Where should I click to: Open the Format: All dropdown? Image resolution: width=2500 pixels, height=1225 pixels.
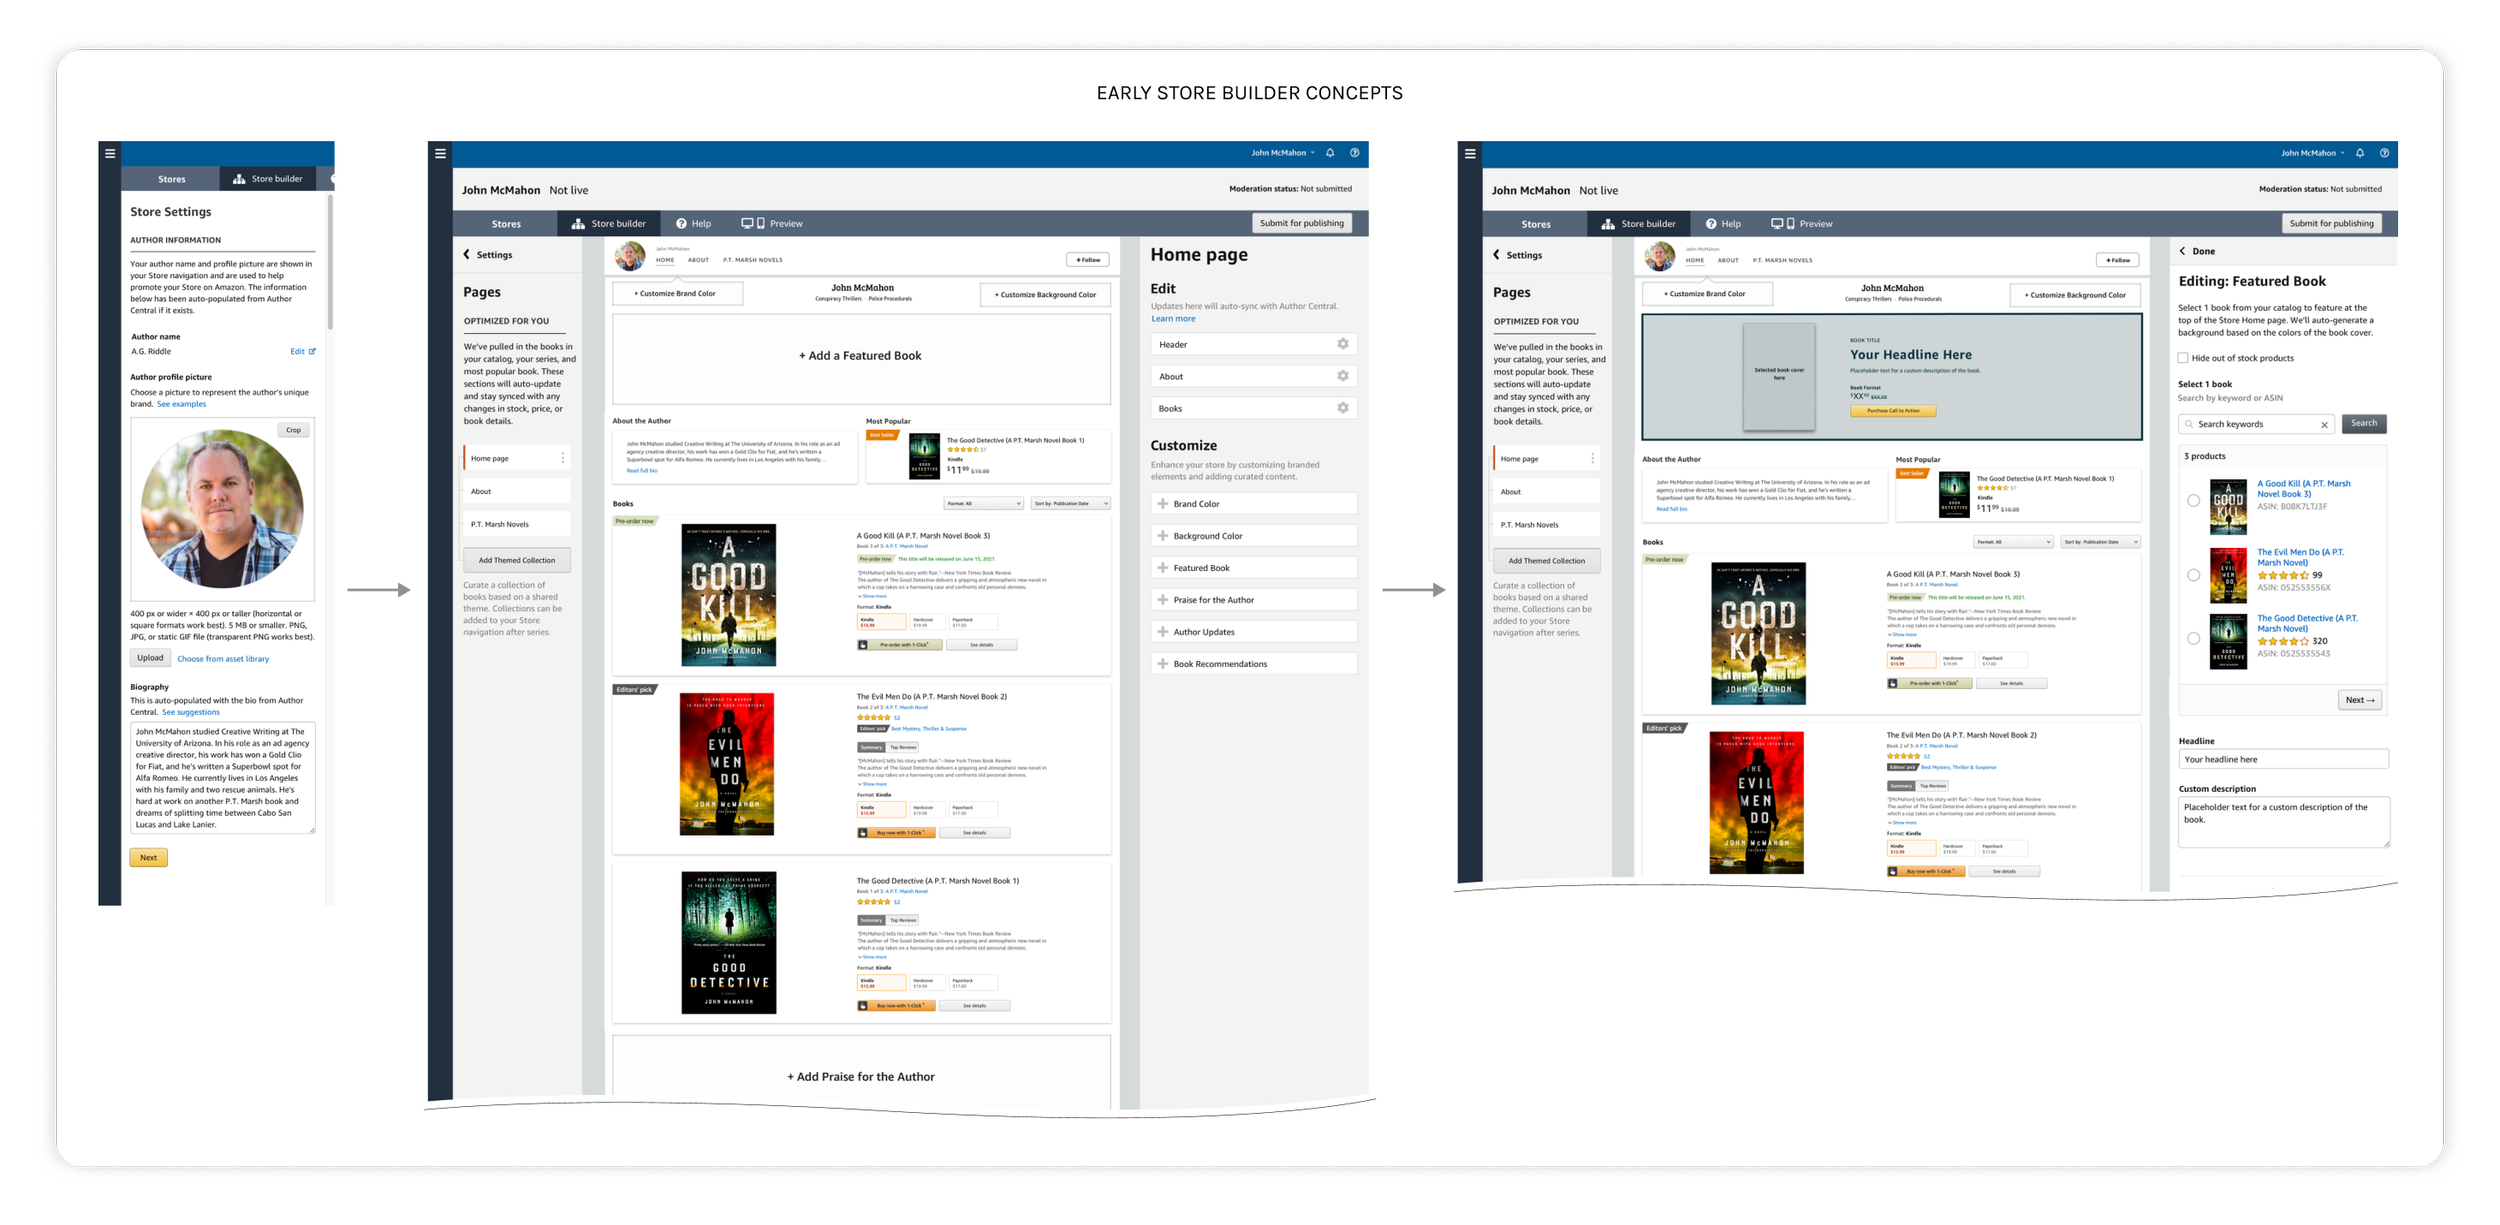coord(983,503)
